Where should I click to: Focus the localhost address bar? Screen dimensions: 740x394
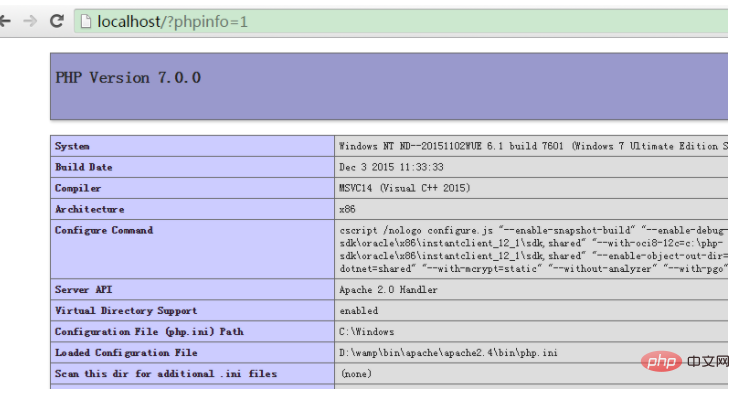coord(401,21)
